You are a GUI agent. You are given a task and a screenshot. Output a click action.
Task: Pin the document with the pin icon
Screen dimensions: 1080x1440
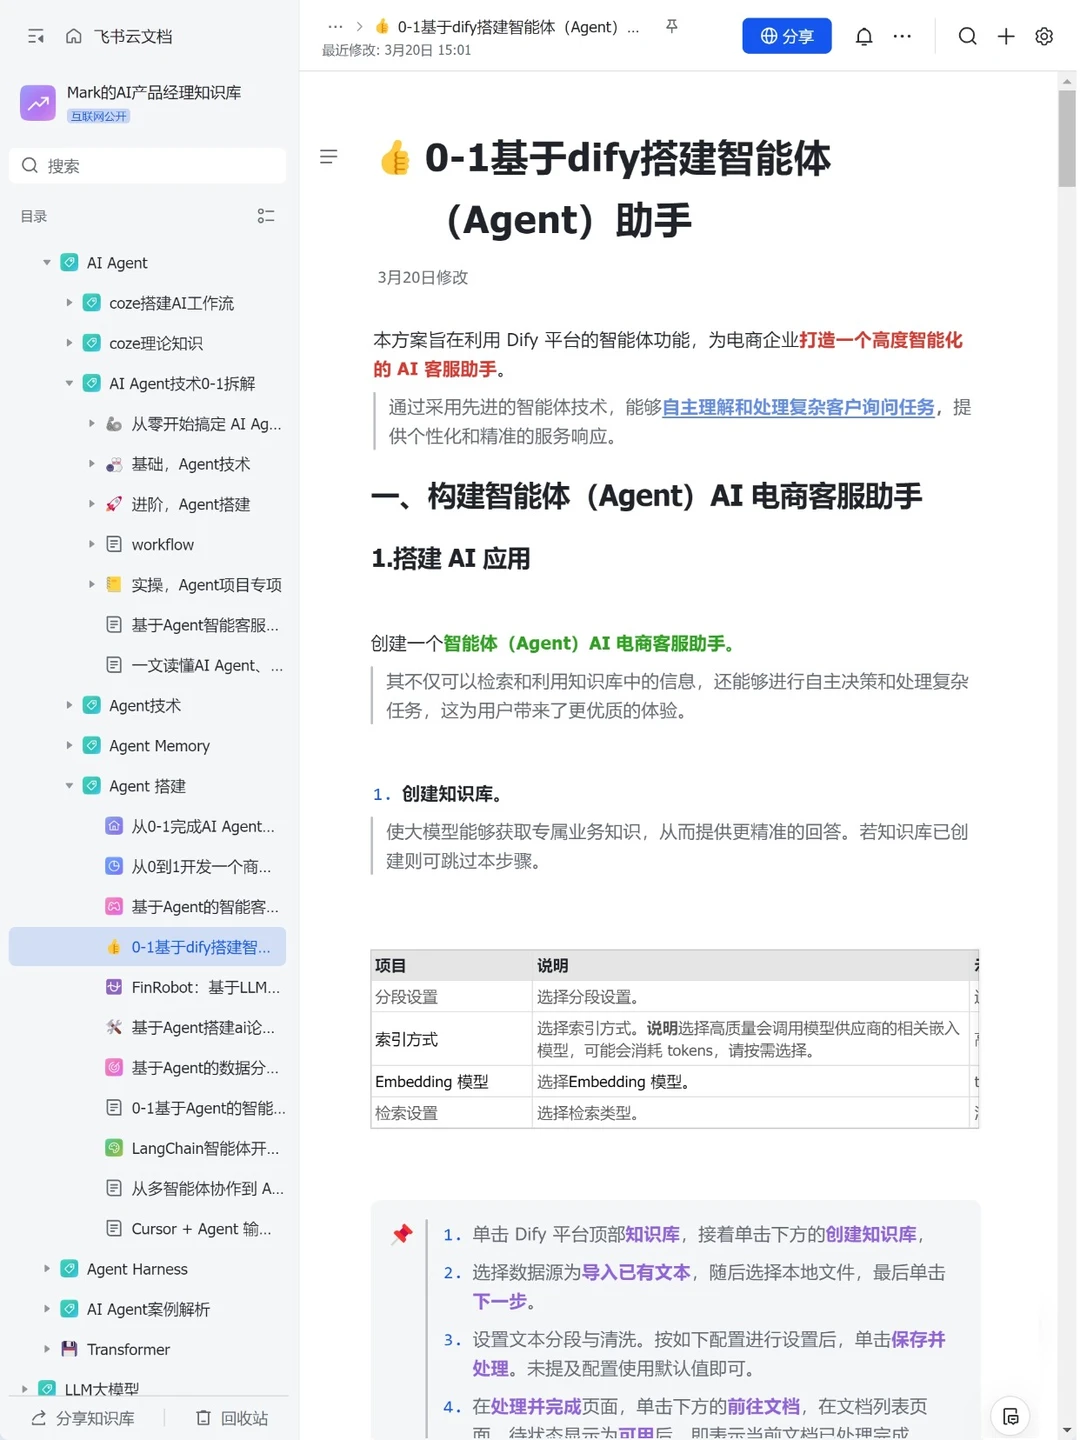[x=672, y=27]
